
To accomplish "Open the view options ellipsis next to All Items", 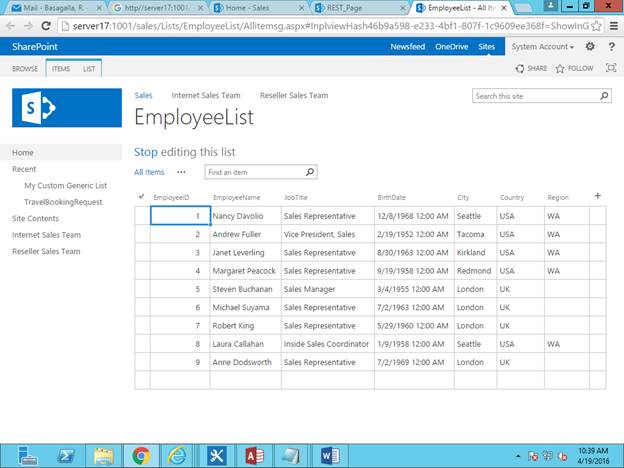I will click(x=181, y=172).
